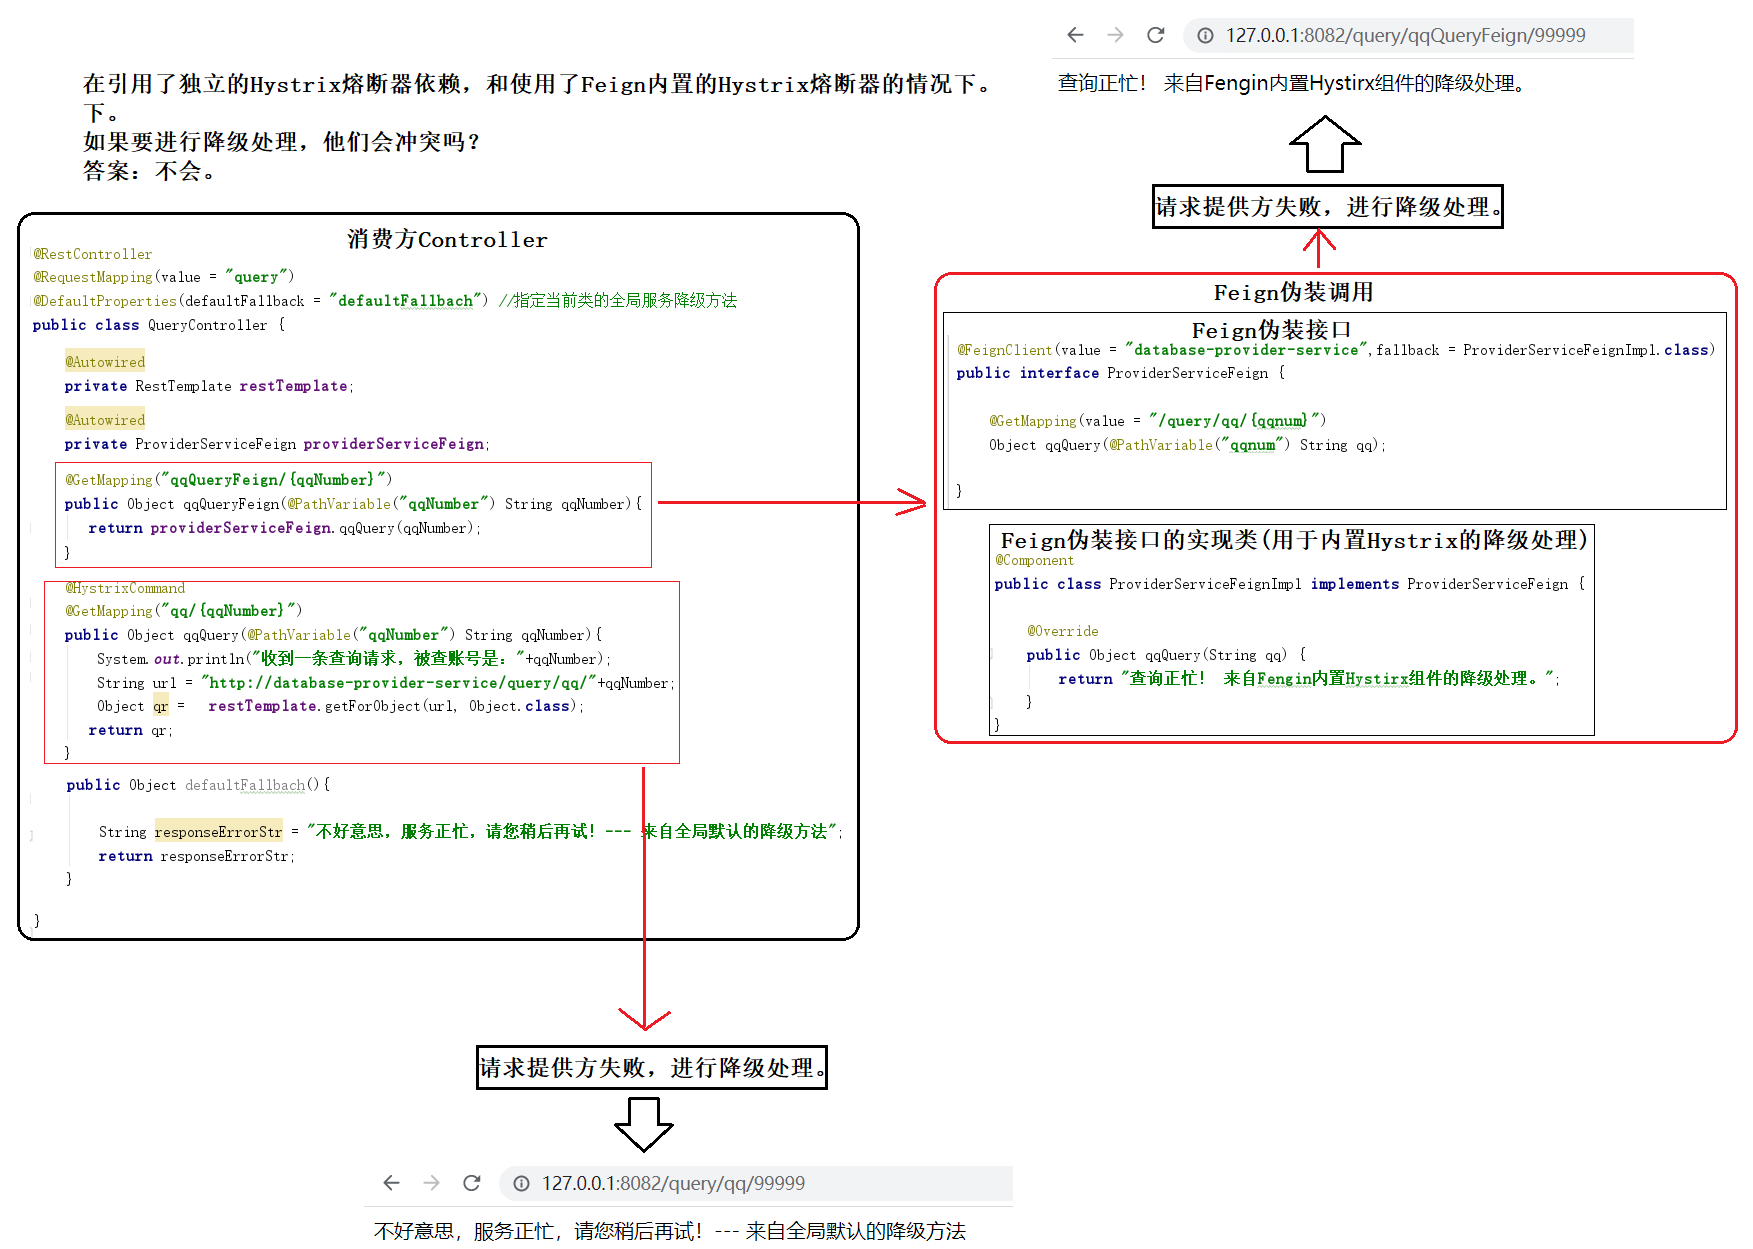
Task: Click 'return responseErrorStr;' line
Action: [196, 856]
